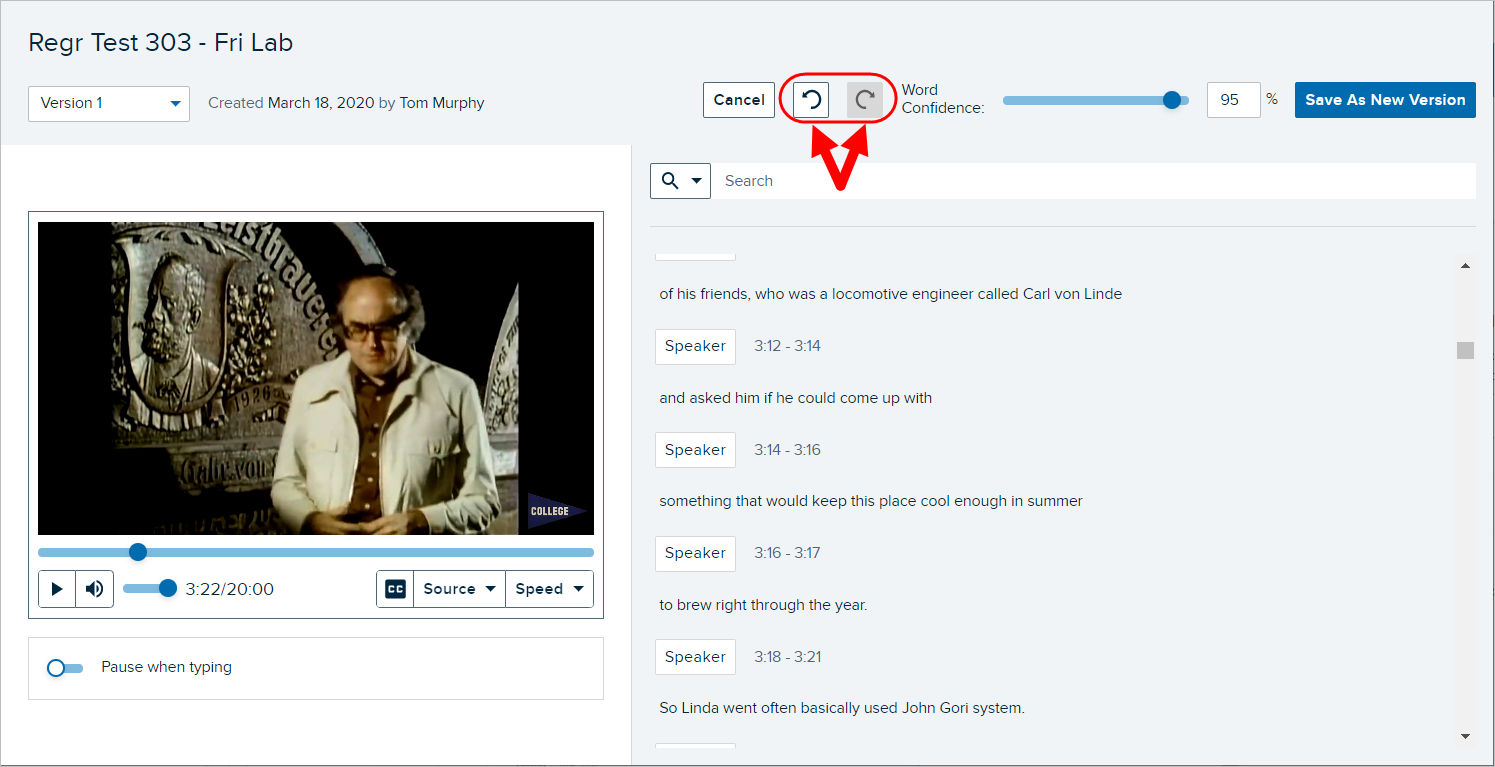The height and width of the screenshot is (767, 1495).
Task: Click the video progress bar handle
Action: pos(138,552)
